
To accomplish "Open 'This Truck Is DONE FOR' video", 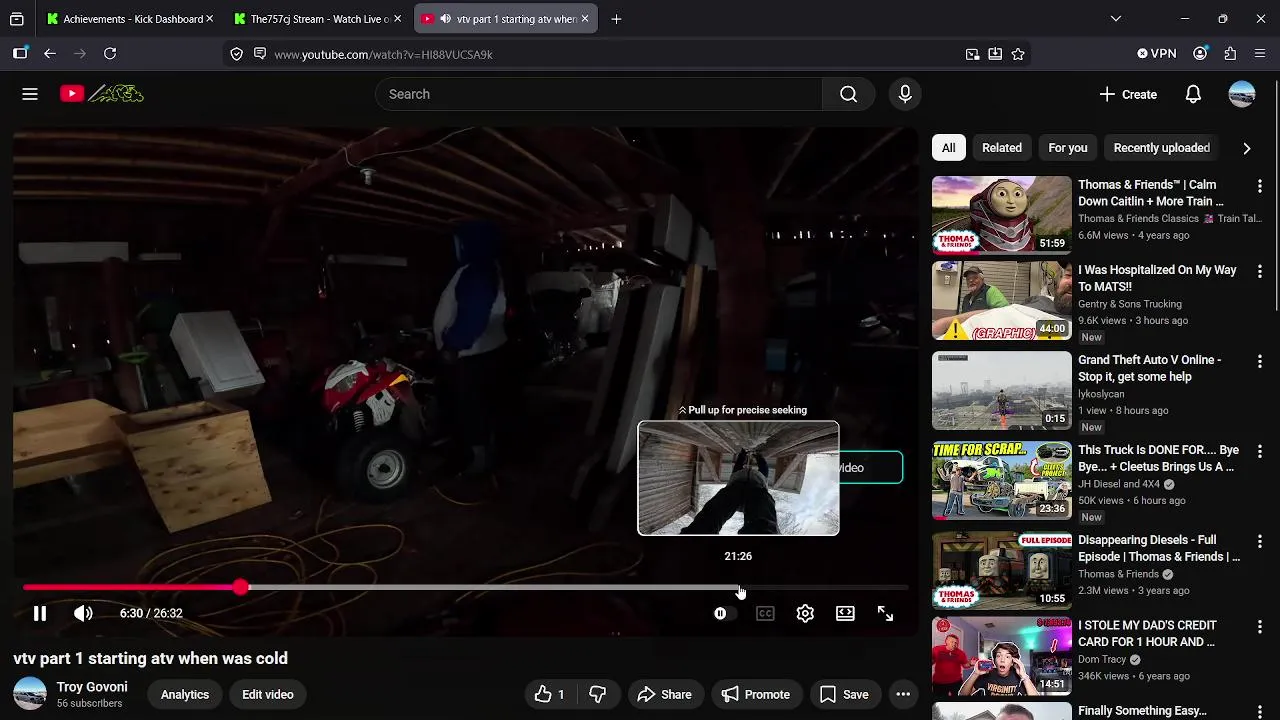I will click(x=1158, y=458).
